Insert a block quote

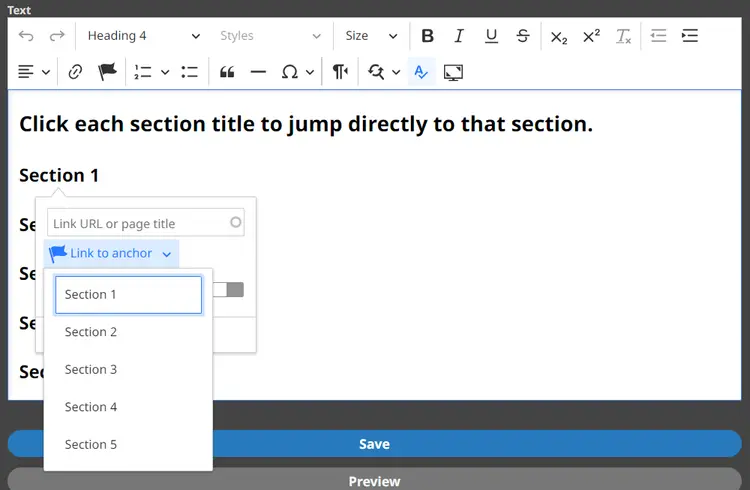point(227,72)
